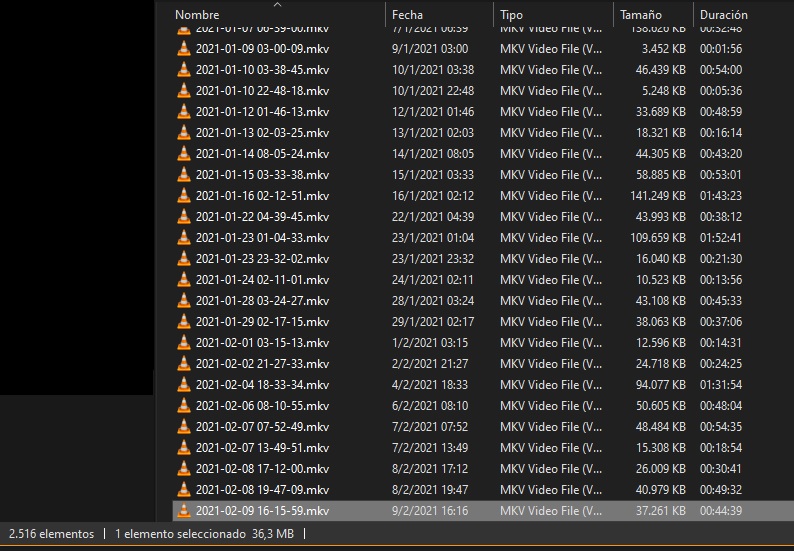
Task: Select file name 2021-01-12 01-46-13.mkv
Action: pos(262,112)
